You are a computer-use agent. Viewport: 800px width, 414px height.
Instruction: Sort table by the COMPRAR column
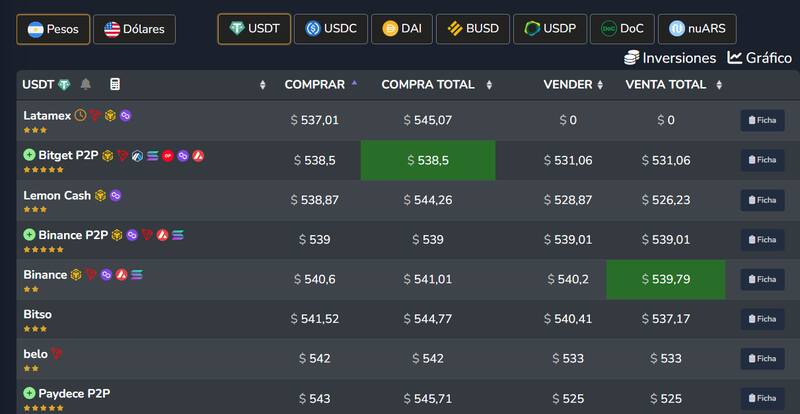tap(314, 85)
